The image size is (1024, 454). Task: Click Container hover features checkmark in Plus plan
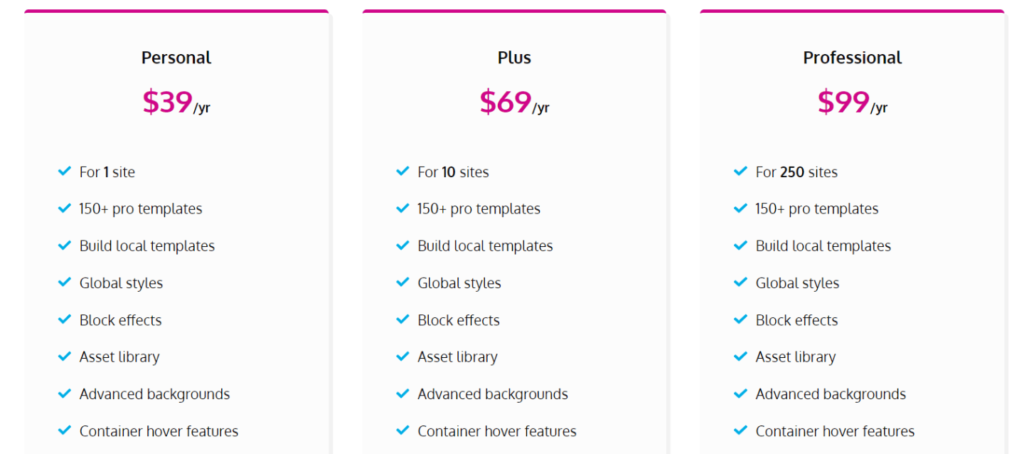403,431
